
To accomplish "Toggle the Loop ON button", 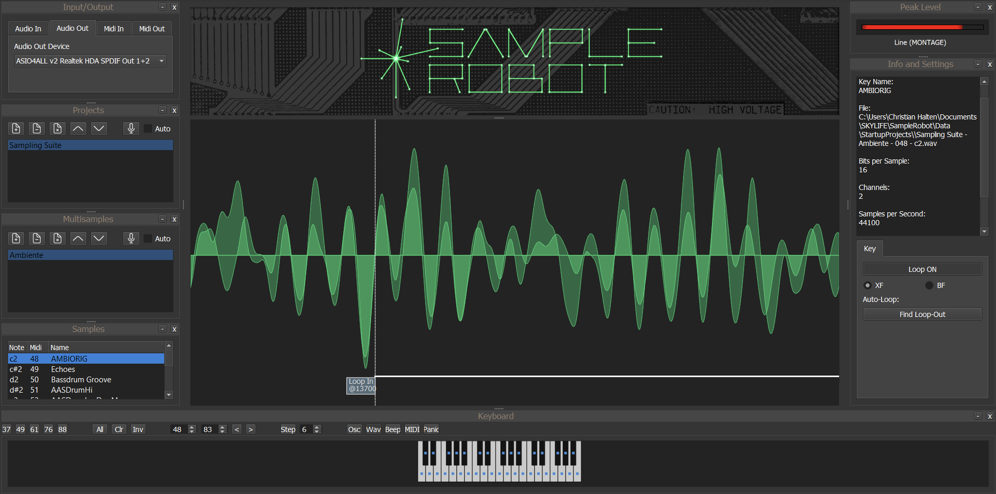I will pyautogui.click(x=922, y=269).
